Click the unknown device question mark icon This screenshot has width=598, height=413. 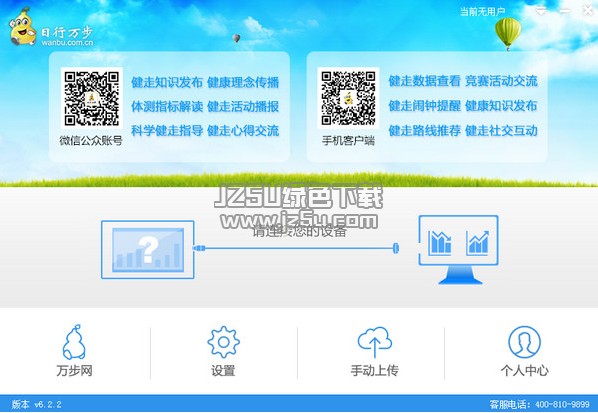pyautogui.click(x=148, y=250)
